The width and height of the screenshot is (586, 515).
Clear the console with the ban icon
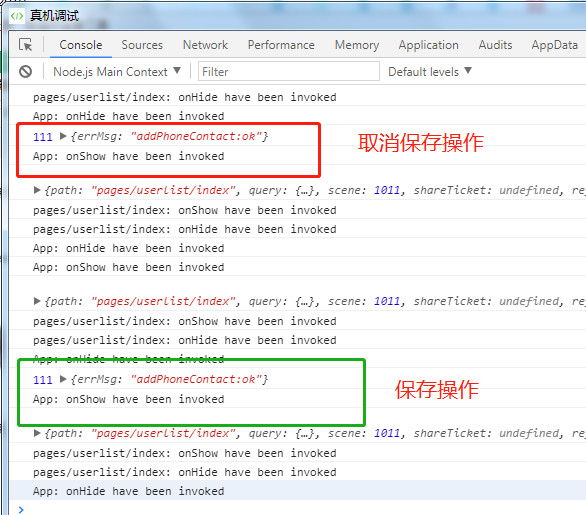(25, 71)
